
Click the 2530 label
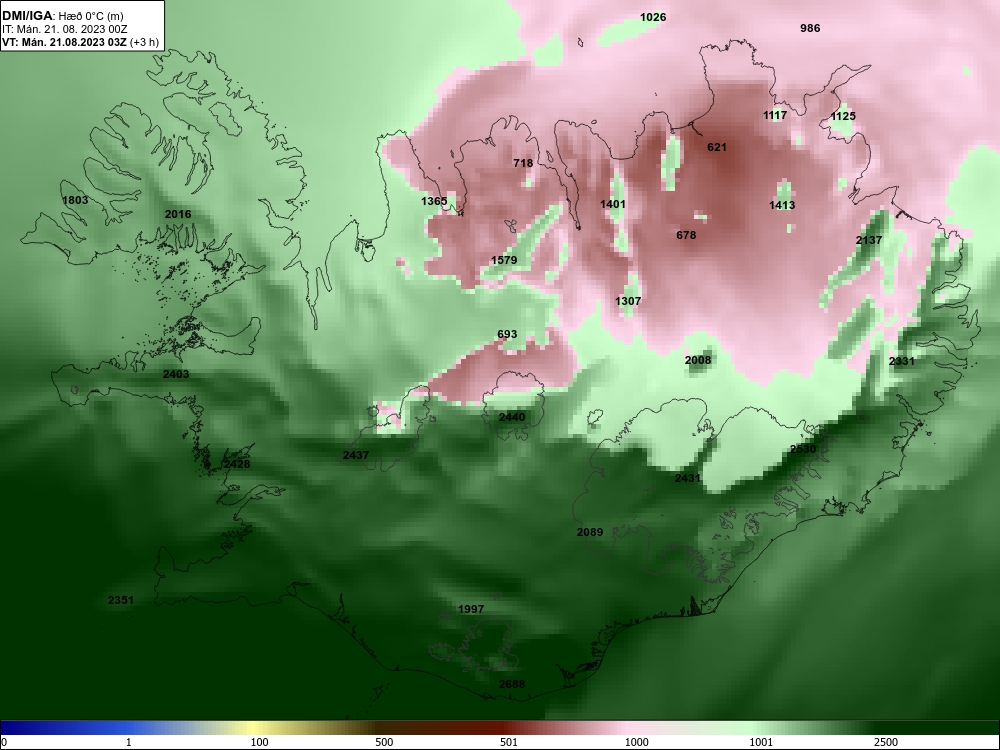(803, 450)
